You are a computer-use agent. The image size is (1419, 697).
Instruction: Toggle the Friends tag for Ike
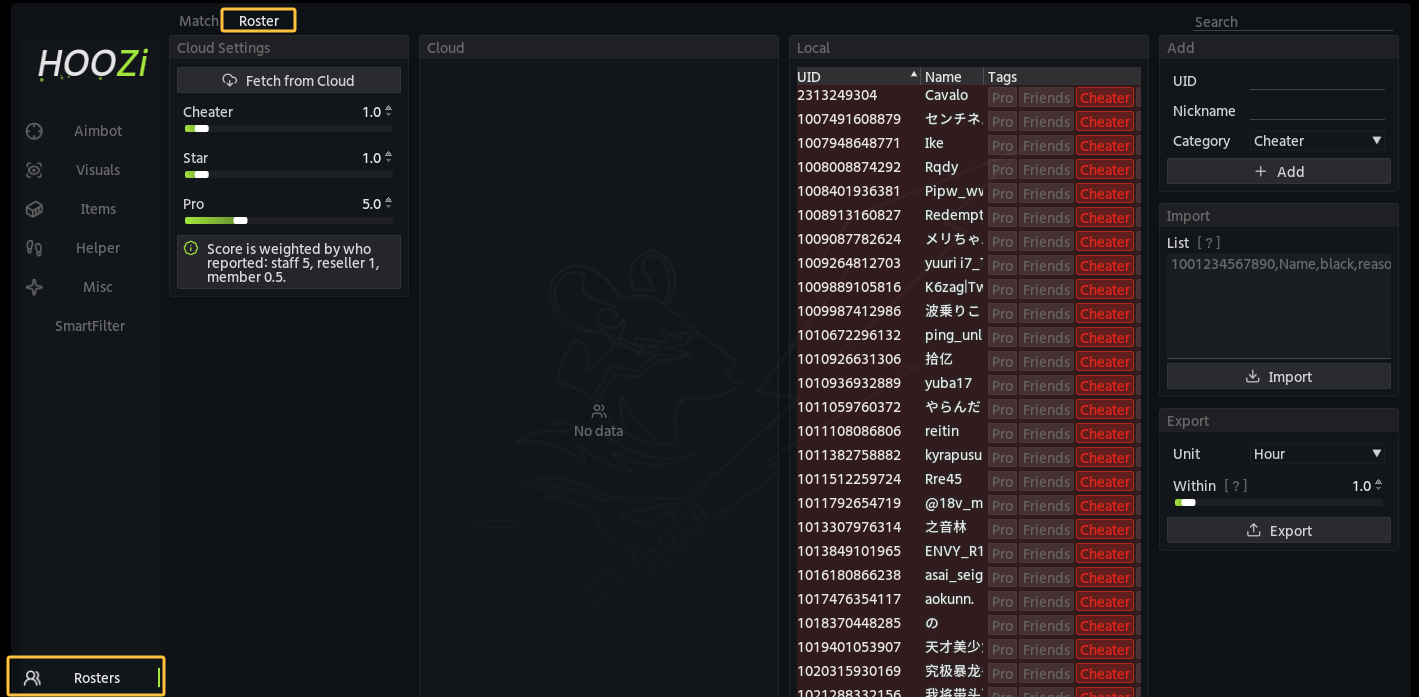(x=1046, y=145)
